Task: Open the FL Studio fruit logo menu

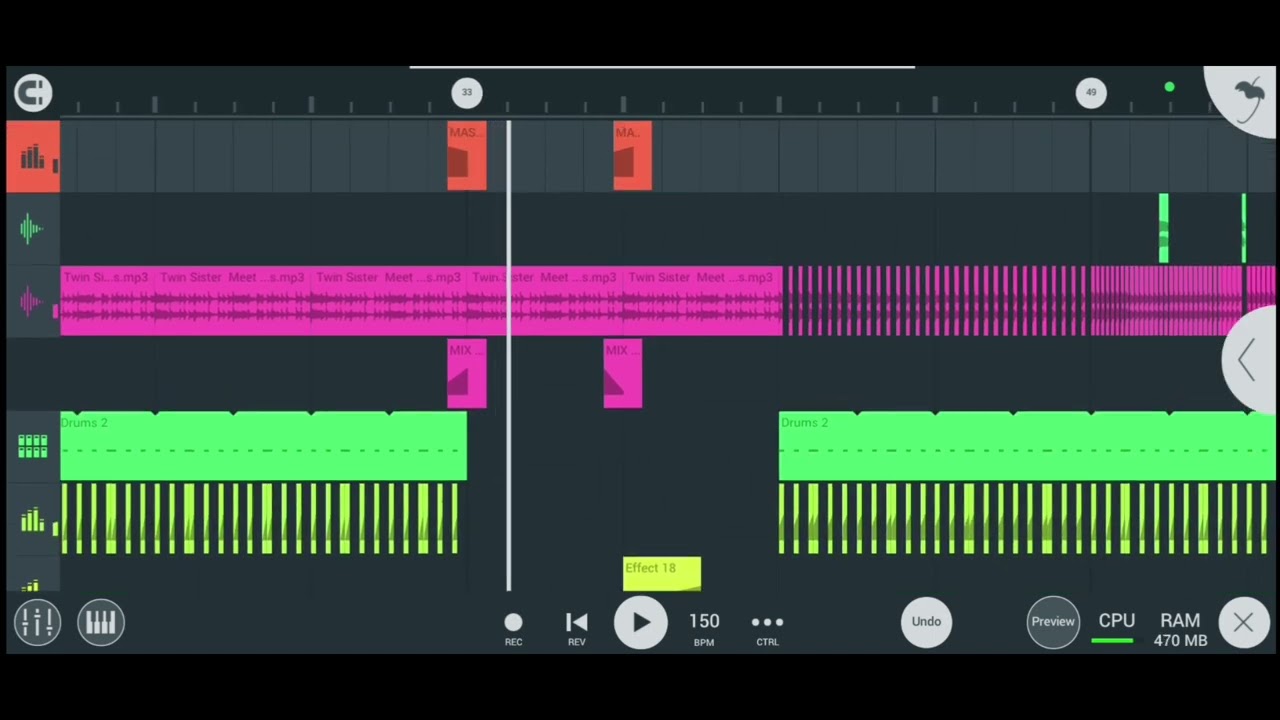Action: coord(1246,100)
